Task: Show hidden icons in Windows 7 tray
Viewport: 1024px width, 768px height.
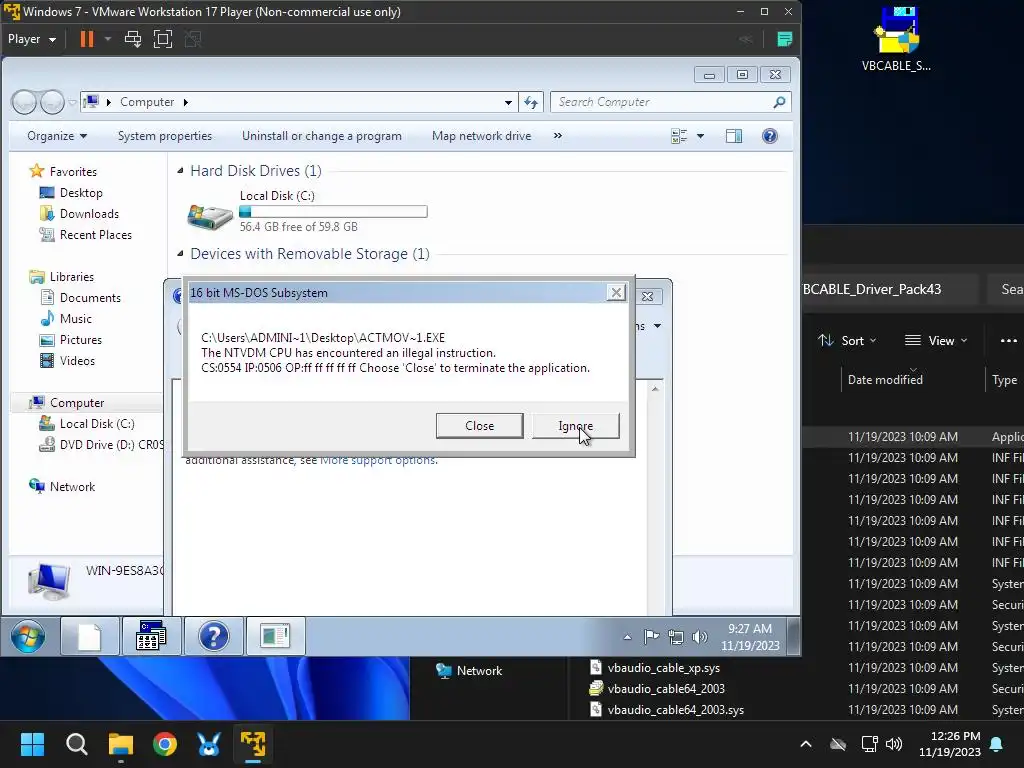Action: [x=627, y=637]
